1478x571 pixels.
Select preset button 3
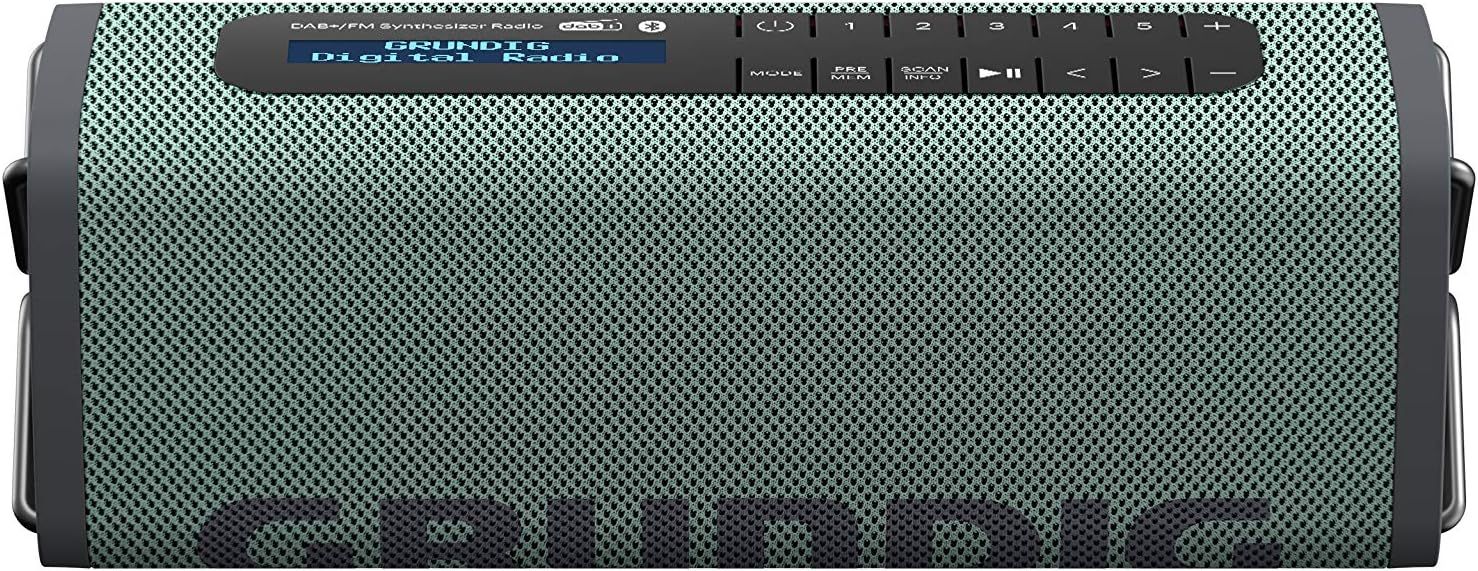coord(998,27)
